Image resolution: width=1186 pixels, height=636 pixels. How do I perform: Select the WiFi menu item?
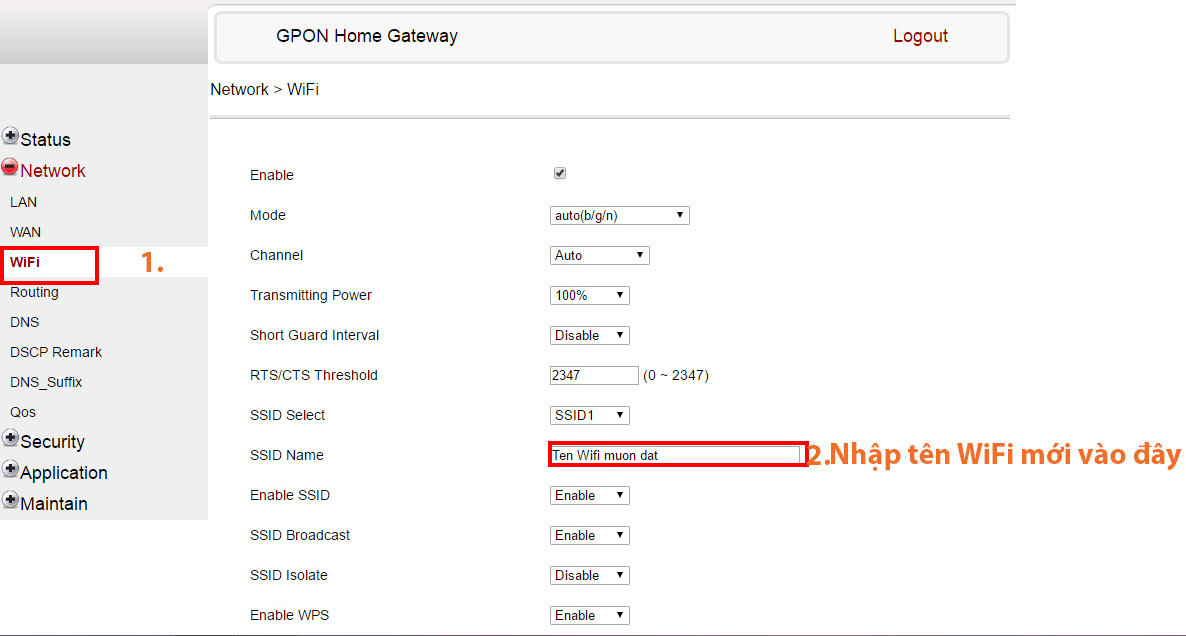(25, 262)
